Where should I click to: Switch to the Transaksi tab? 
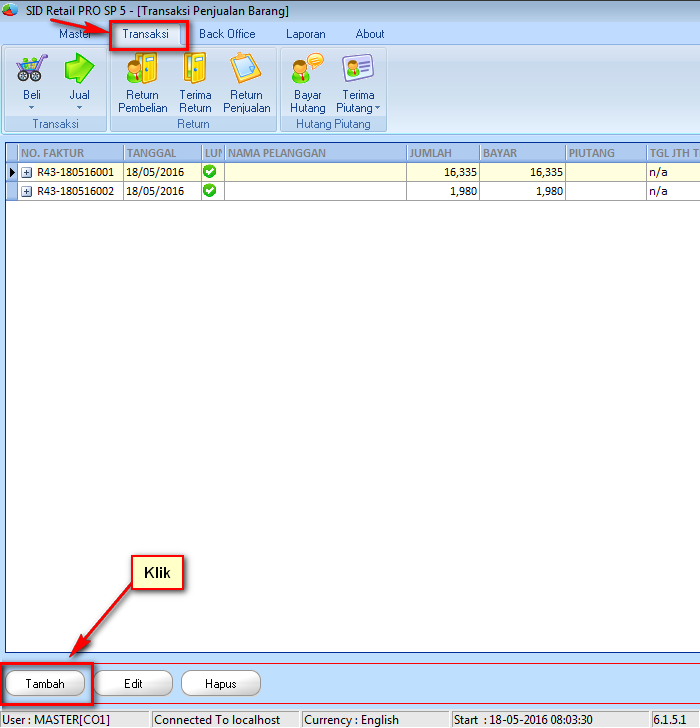click(145, 34)
